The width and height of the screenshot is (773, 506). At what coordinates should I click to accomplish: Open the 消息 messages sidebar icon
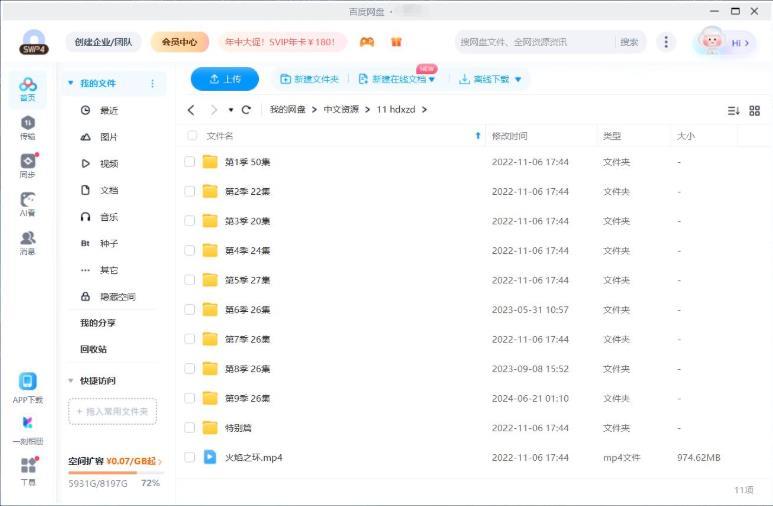pyautogui.click(x=28, y=243)
